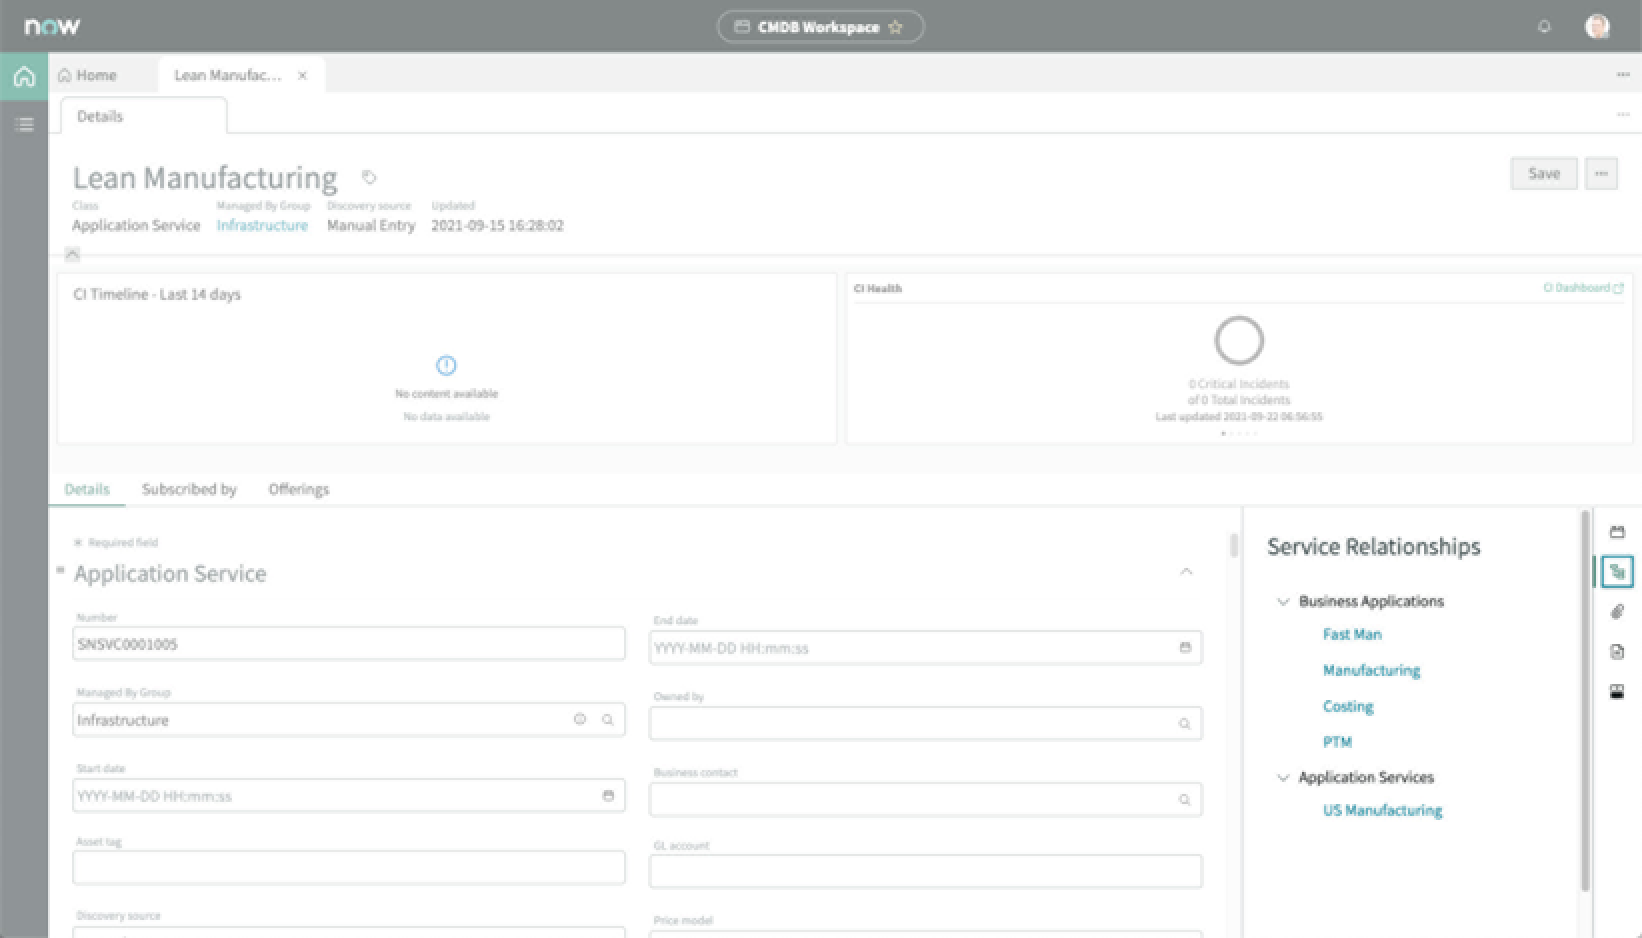Click the updated timestamp 2021-09-15 16:28:02
Image resolution: width=1642 pixels, height=938 pixels.
coord(497,225)
